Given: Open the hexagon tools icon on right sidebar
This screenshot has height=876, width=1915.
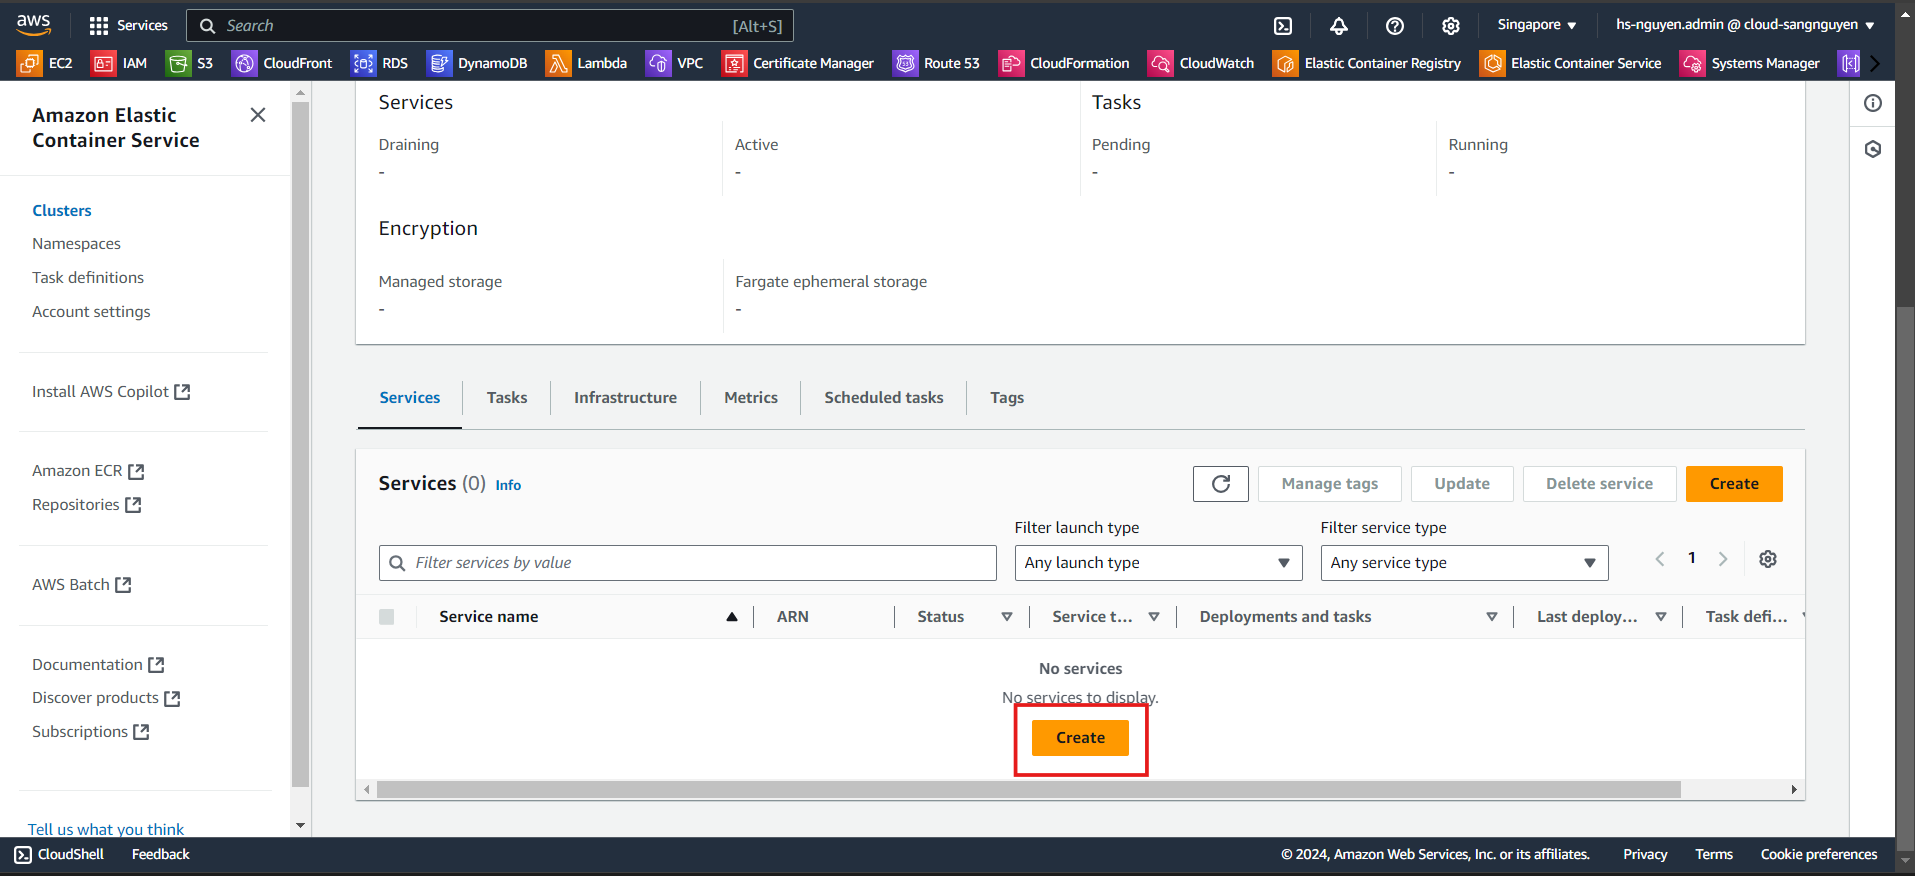Looking at the screenshot, I should (1873, 149).
